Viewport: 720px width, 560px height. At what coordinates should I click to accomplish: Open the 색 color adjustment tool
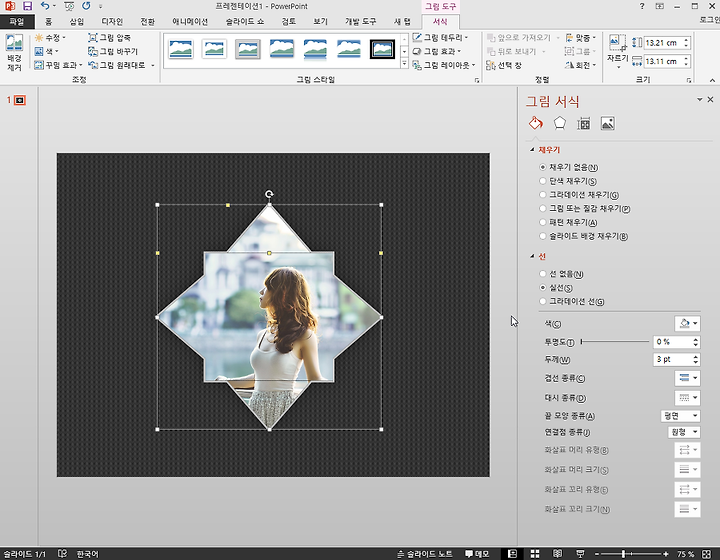46,51
